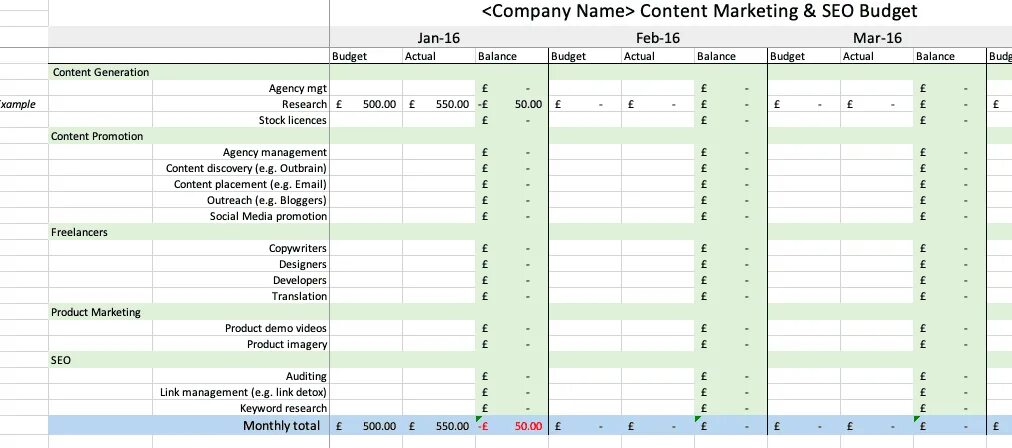1012x448 pixels.
Task: Click the empty Copywriters Jan-16 Actual cell
Action: tap(439, 248)
